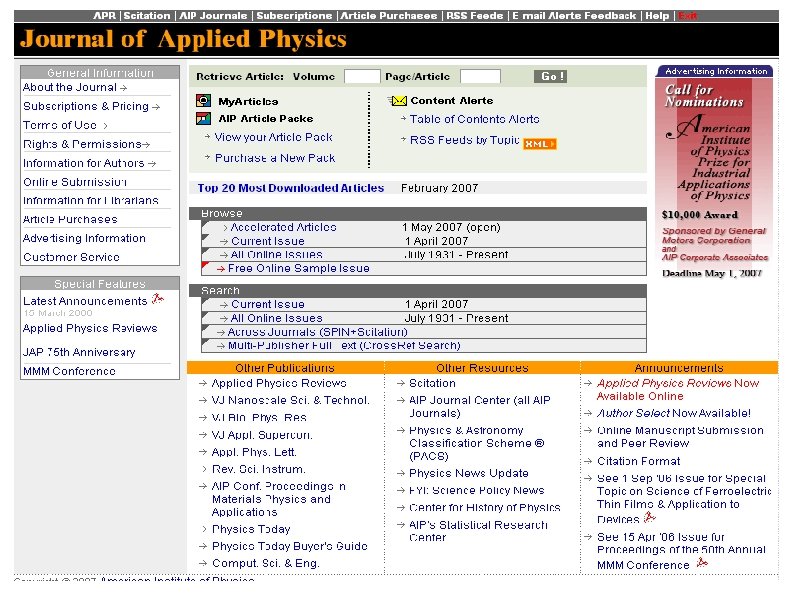
Task: Open VJ Nanoscale Sci. & Technol. link
Action: [291, 400]
